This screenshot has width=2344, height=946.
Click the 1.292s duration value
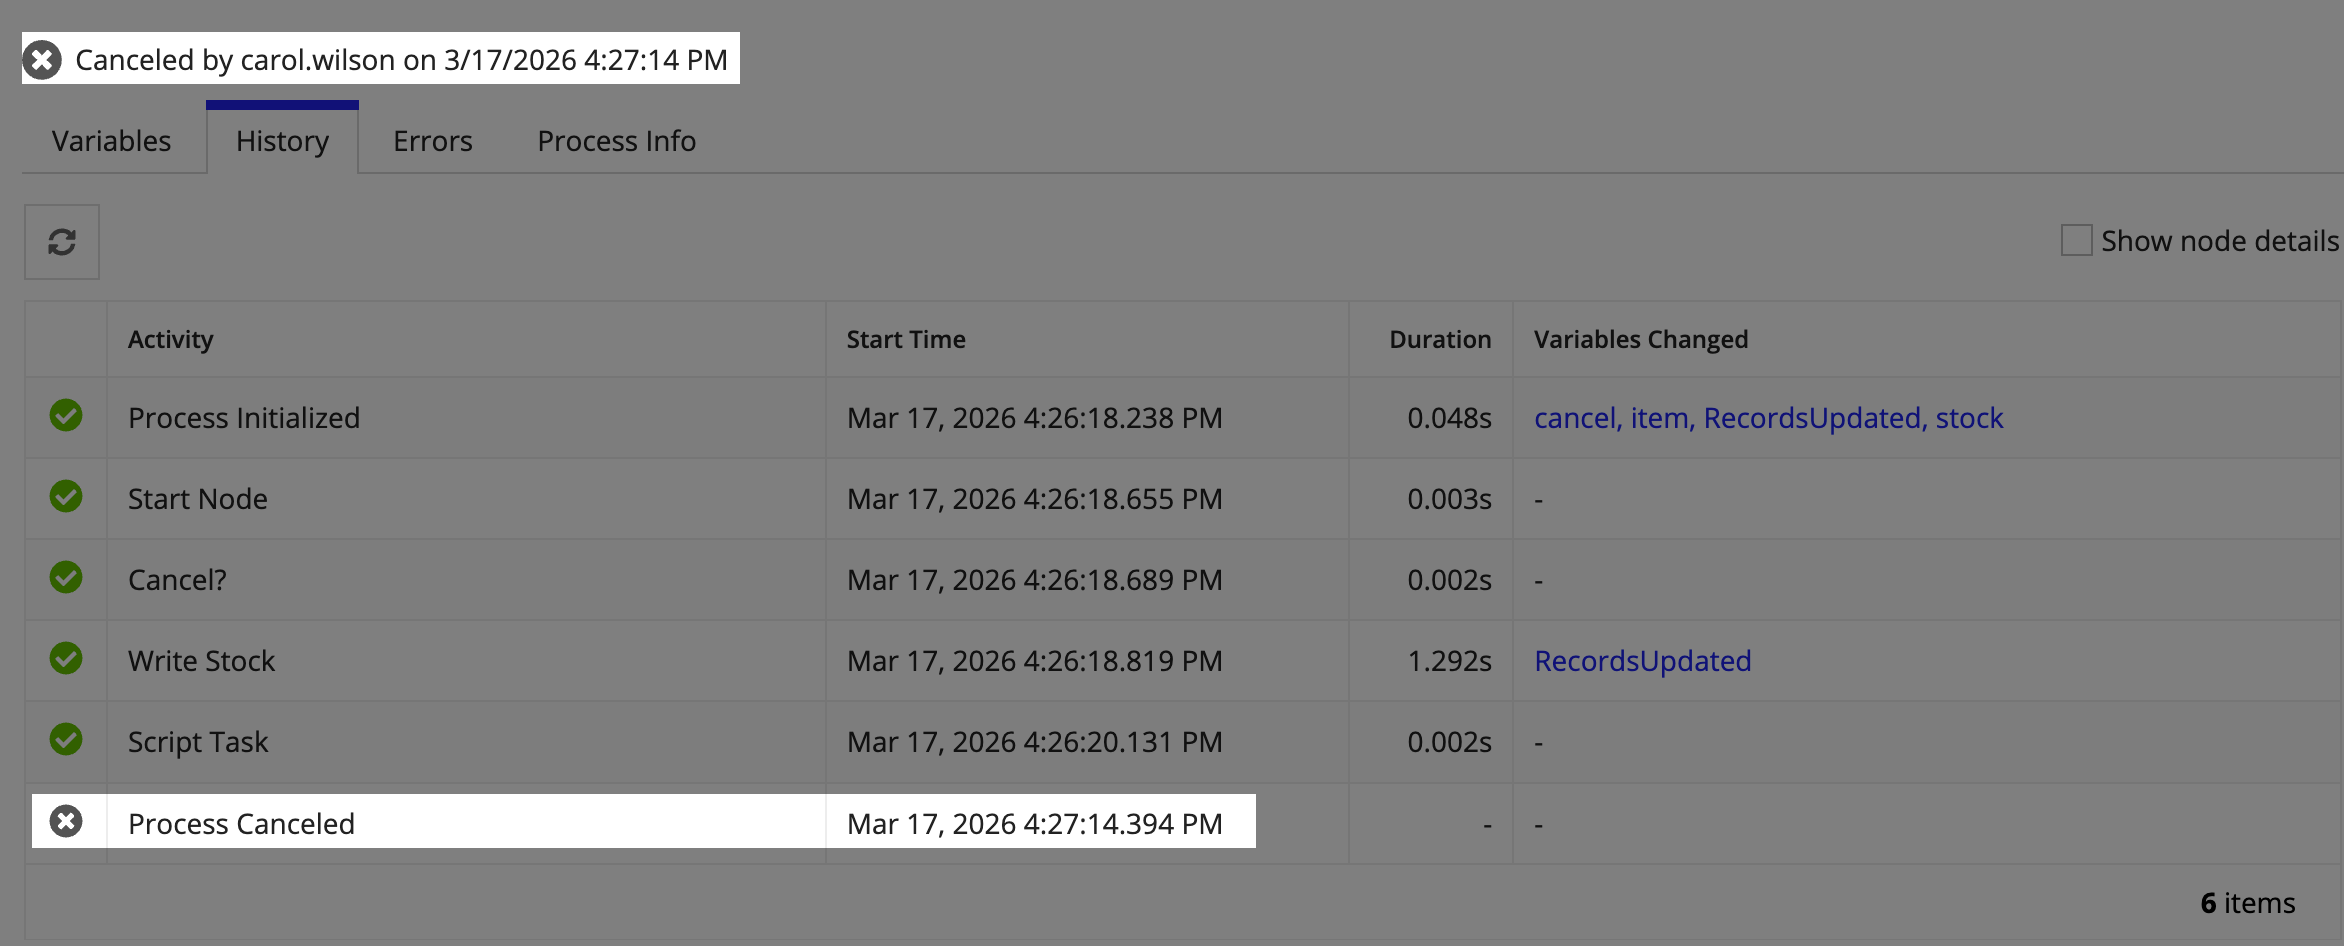coord(1449,661)
